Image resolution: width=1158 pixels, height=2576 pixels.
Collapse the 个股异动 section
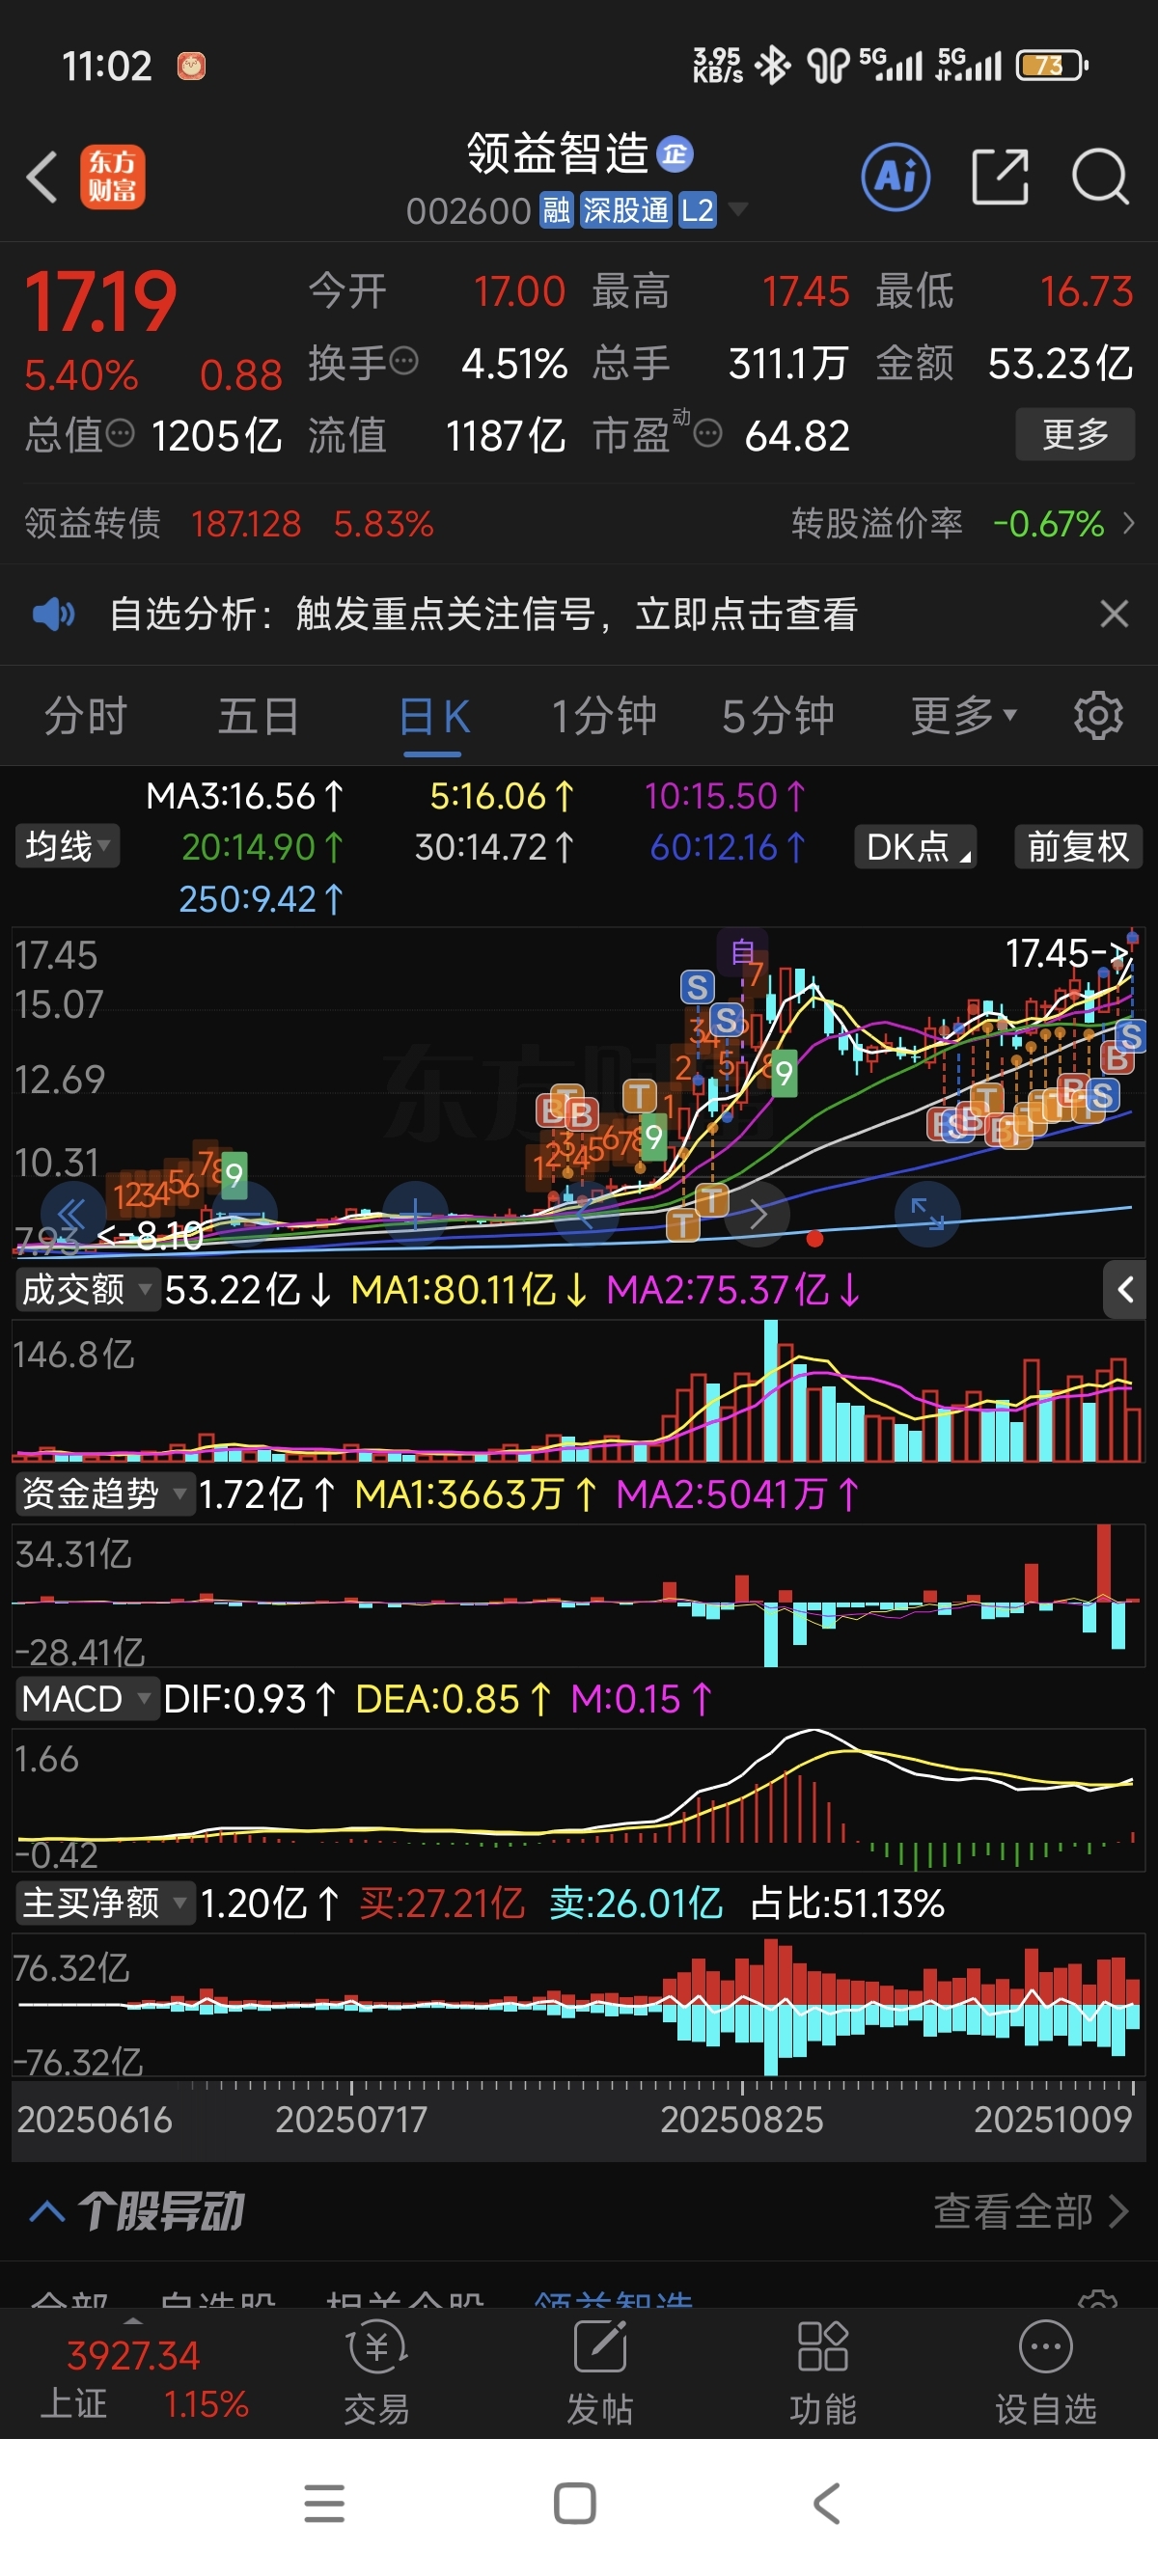[48, 2212]
